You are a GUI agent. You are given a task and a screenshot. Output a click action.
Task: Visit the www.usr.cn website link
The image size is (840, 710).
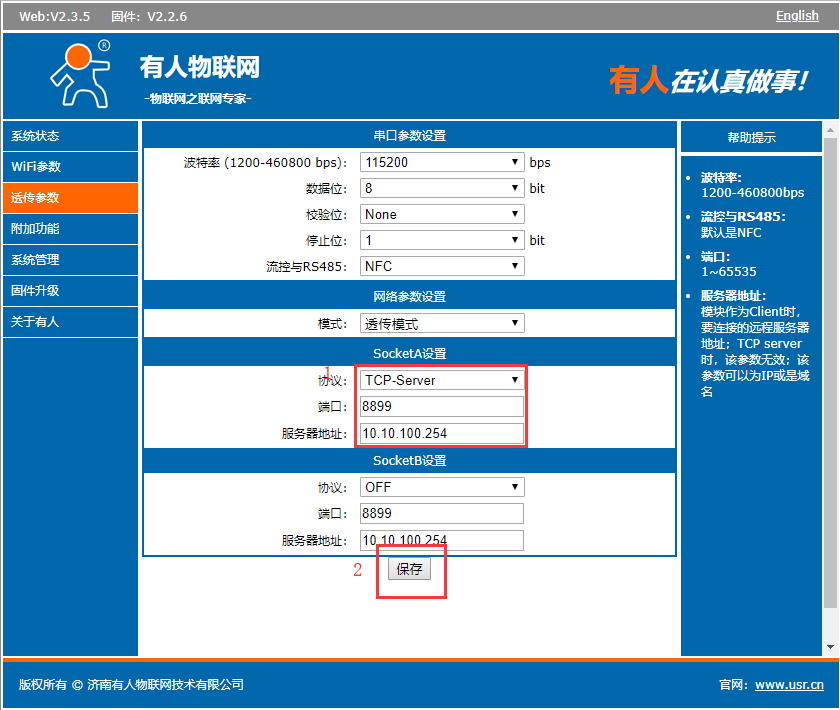coord(789,685)
